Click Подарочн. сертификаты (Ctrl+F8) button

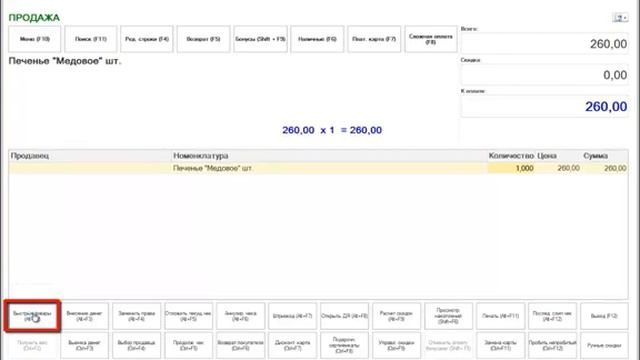click(x=344, y=345)
